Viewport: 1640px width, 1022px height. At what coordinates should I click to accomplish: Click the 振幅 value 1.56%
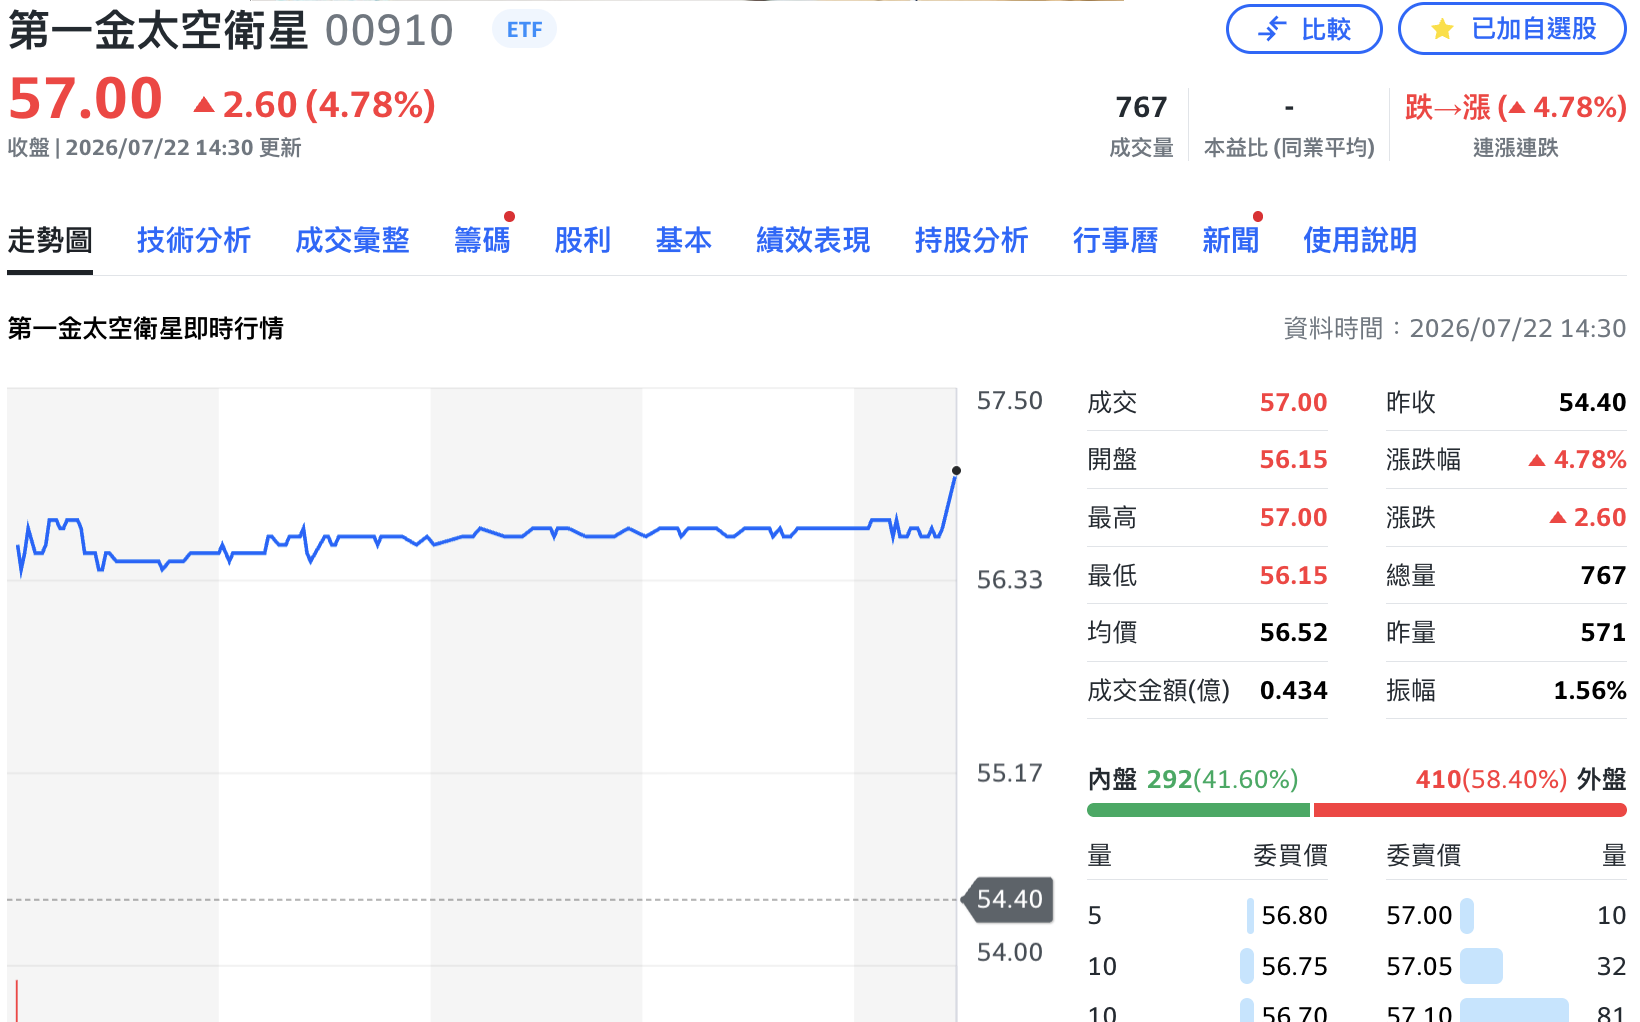[1590, 691]
